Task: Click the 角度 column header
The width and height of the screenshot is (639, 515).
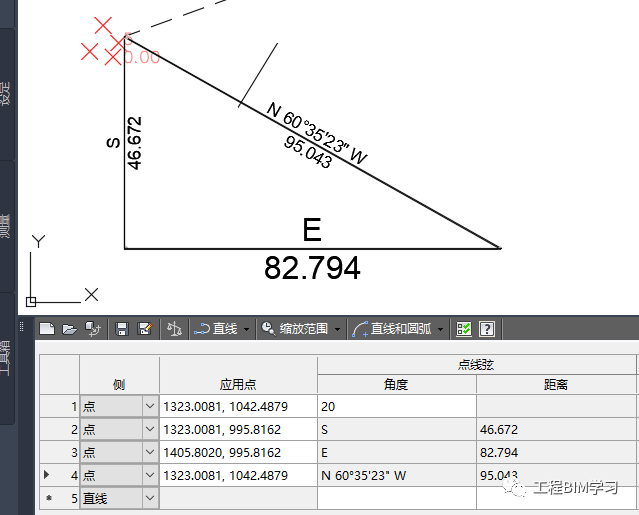Action: pos(397,384)
